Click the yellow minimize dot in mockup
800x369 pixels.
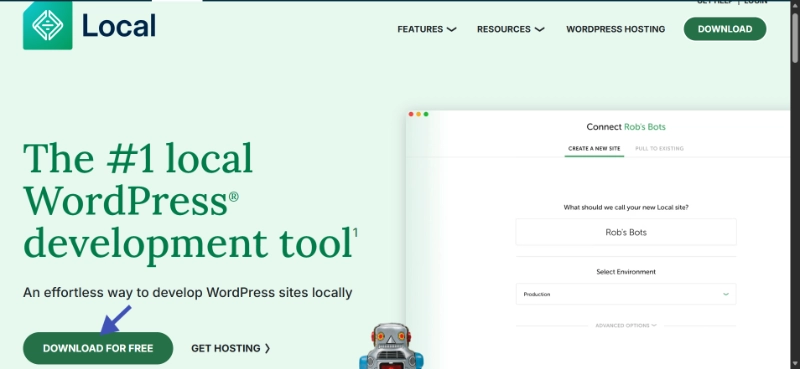418,114
